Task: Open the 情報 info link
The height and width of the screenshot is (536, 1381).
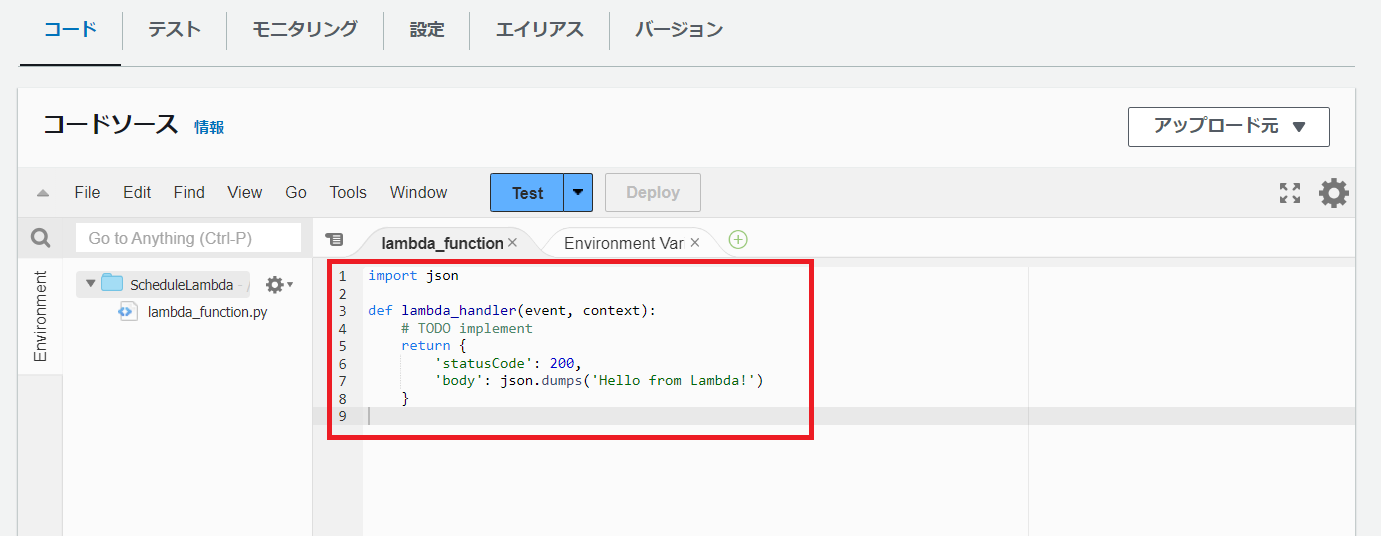Action: pos(209,127)
